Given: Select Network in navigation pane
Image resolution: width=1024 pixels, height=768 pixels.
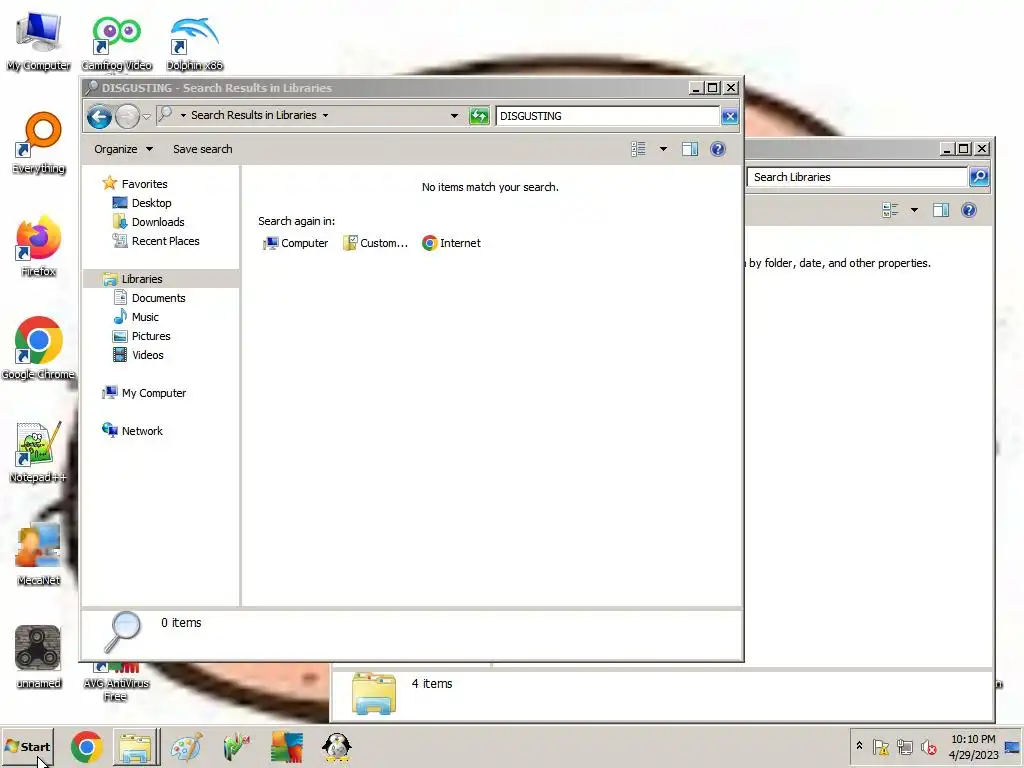Looking at the screenshot, I should point(142,431).
